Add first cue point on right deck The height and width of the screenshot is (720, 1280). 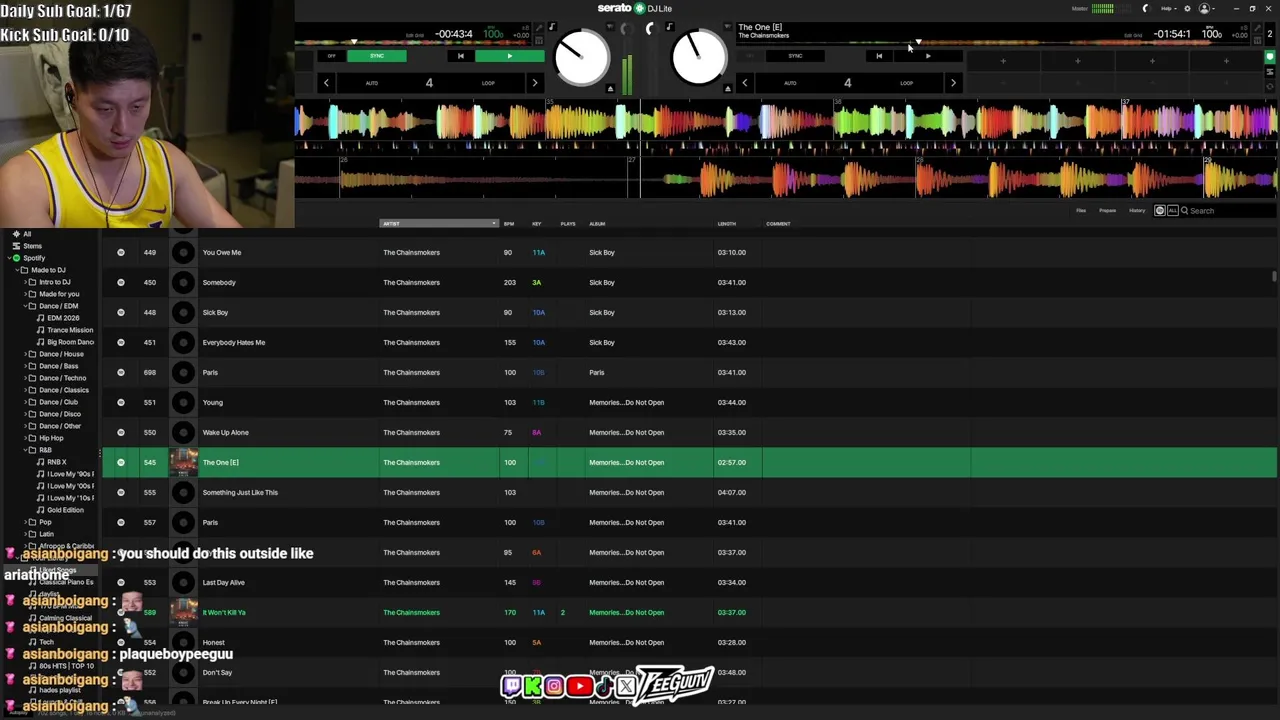(1003, 61)
